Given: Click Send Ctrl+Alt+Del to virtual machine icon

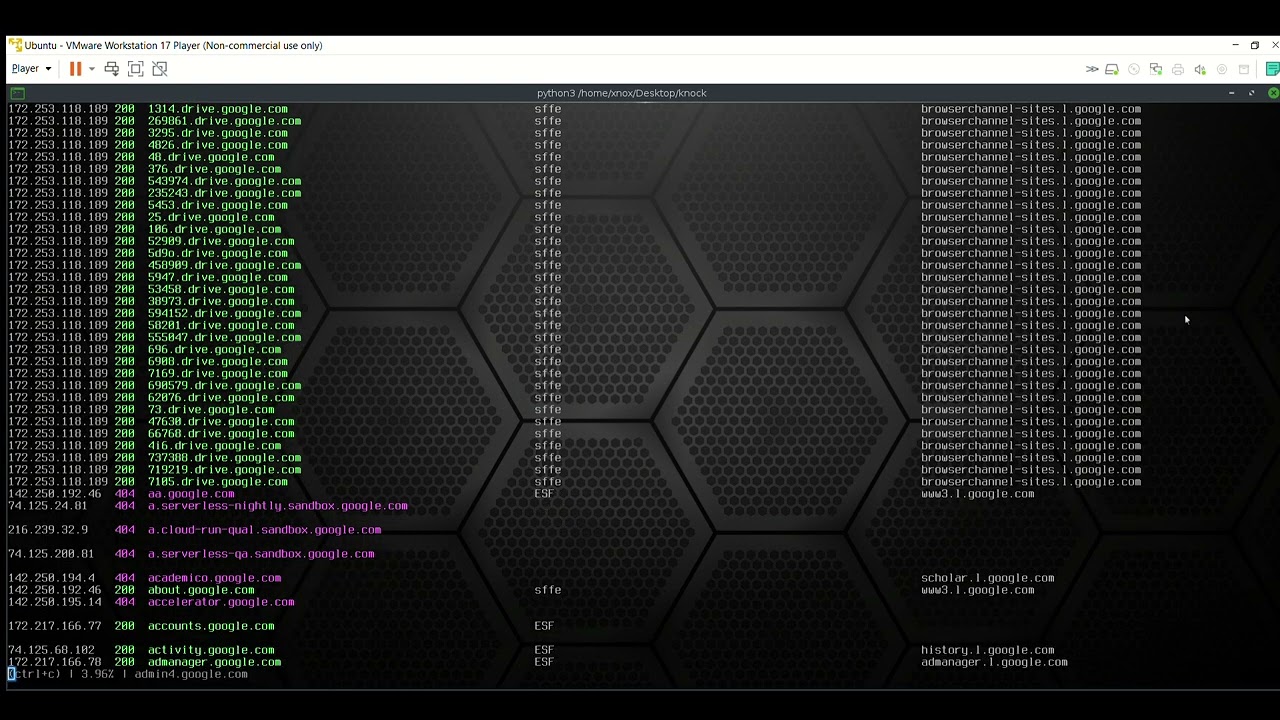Looking at the screenshot, I should (x=112, y=69).
